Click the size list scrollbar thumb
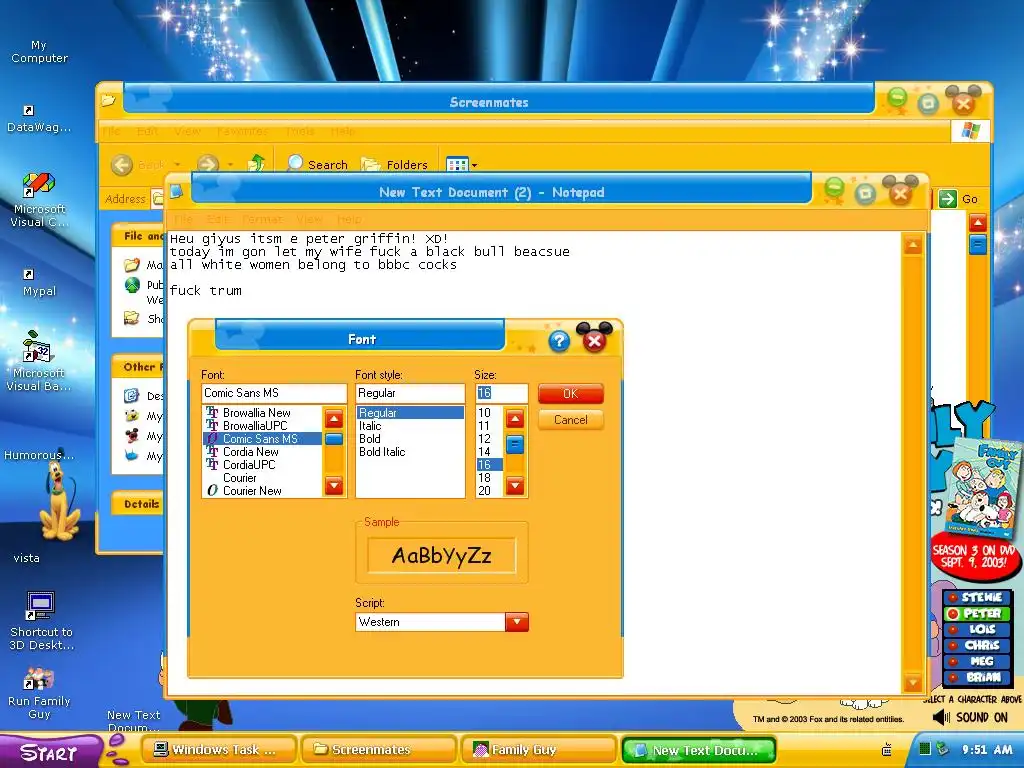1024x768 pixels. pos(515,445)
